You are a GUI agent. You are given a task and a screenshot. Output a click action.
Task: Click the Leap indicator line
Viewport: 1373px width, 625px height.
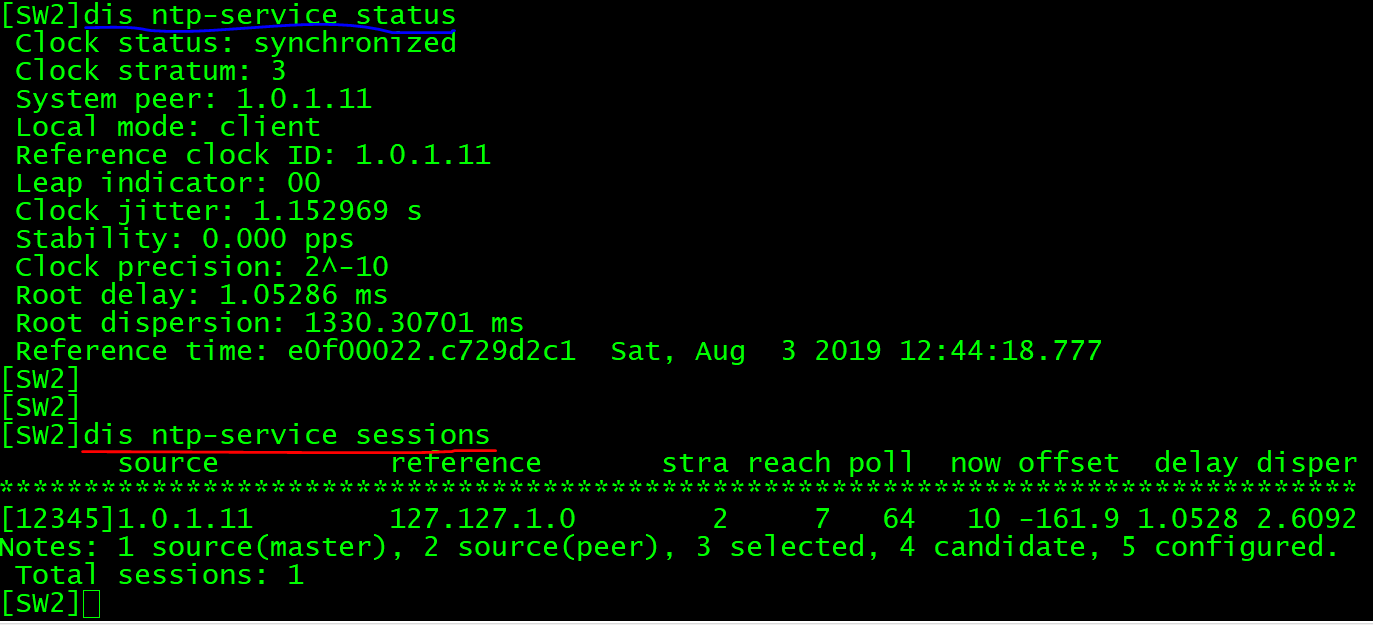(x=168, y=184)
